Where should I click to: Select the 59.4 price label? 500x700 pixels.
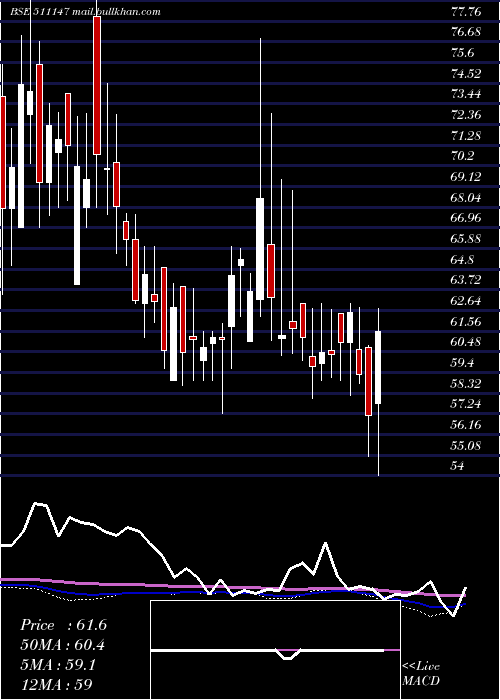point(463,362)
